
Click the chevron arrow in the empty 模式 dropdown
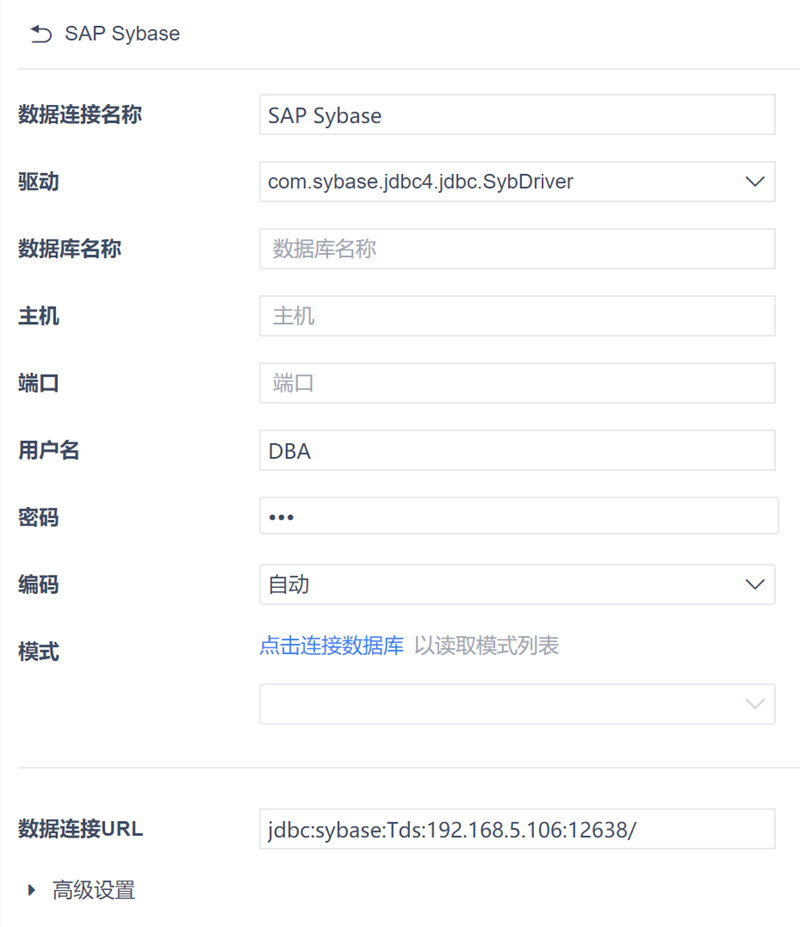[755, 704]
